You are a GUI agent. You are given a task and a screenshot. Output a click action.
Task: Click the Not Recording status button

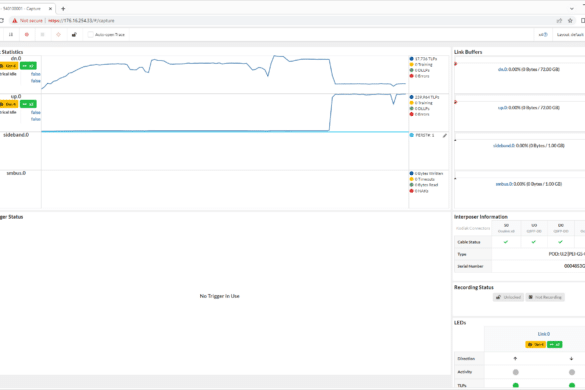click(545, 297)
